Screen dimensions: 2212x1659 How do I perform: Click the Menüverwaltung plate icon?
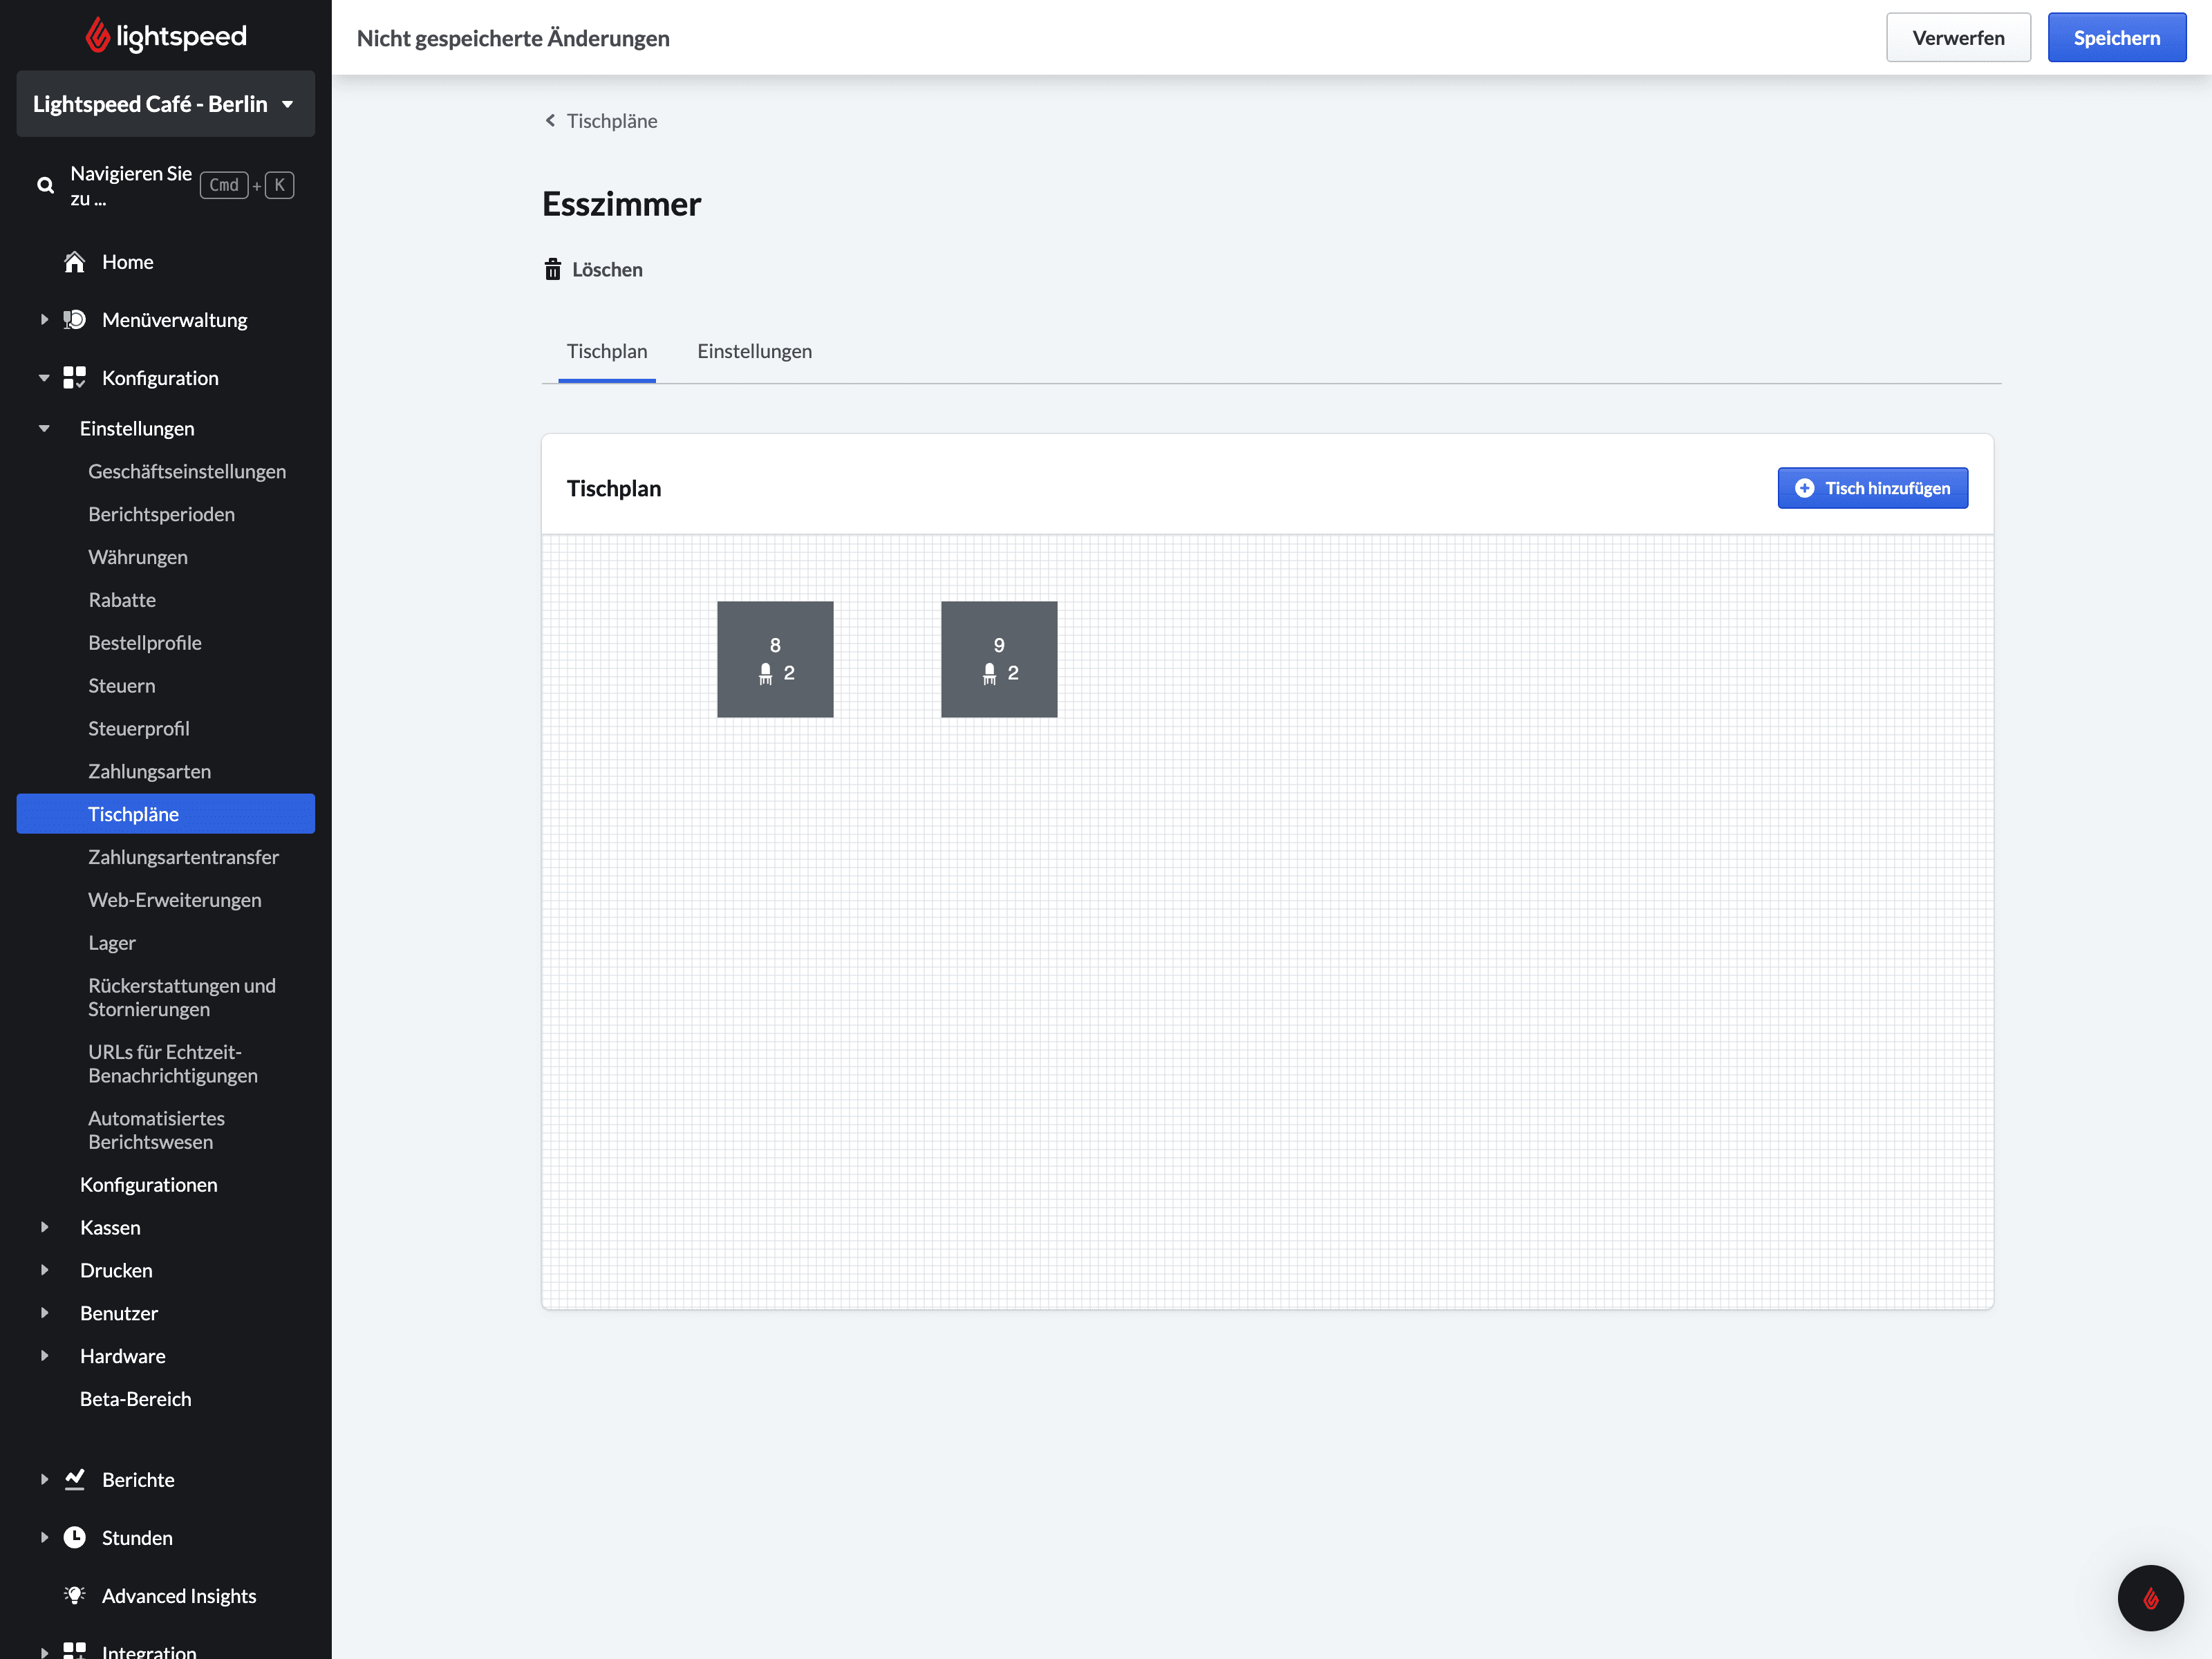click(x=75, y=320)
